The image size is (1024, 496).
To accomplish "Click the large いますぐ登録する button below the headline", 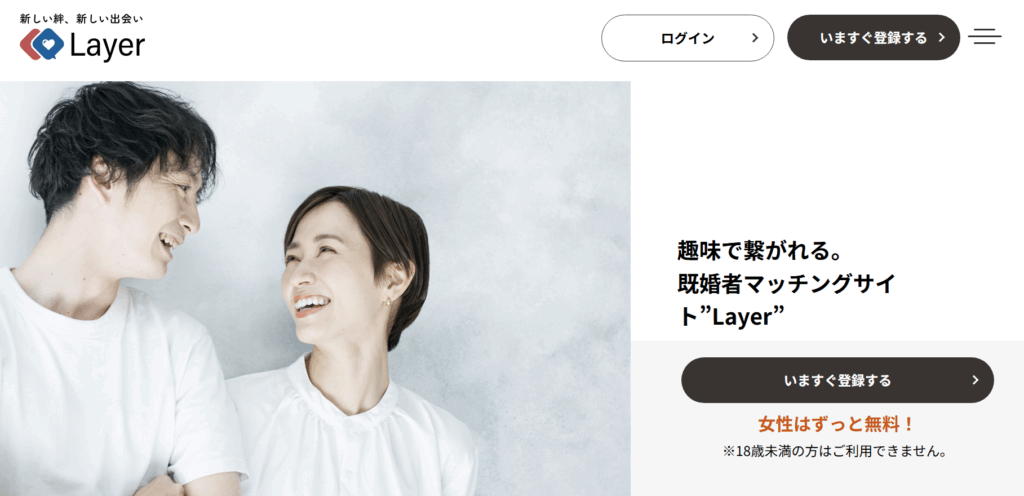I will click(837, 380).
